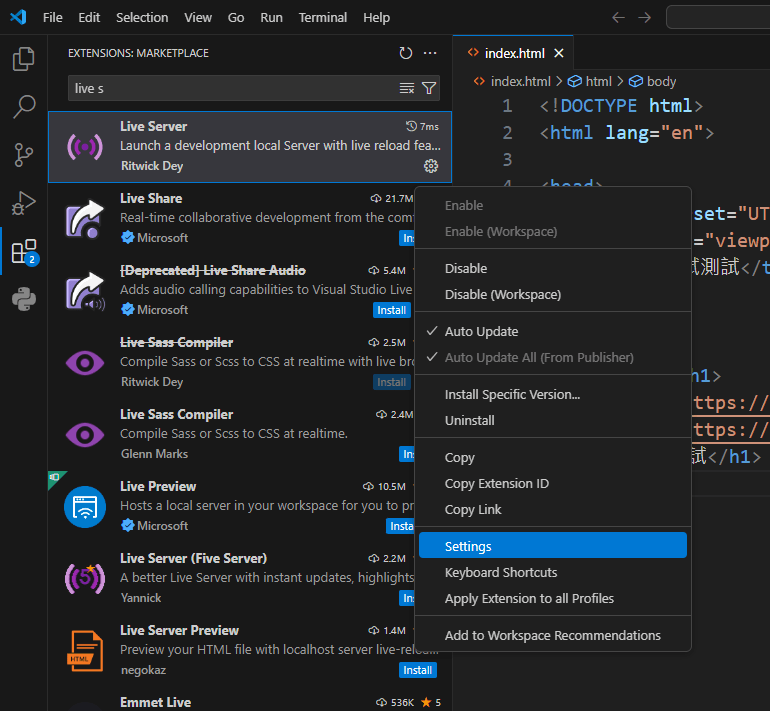Click the Live Server manage gear icon
This screenshot has width=770, height=711.
point(431,166)
